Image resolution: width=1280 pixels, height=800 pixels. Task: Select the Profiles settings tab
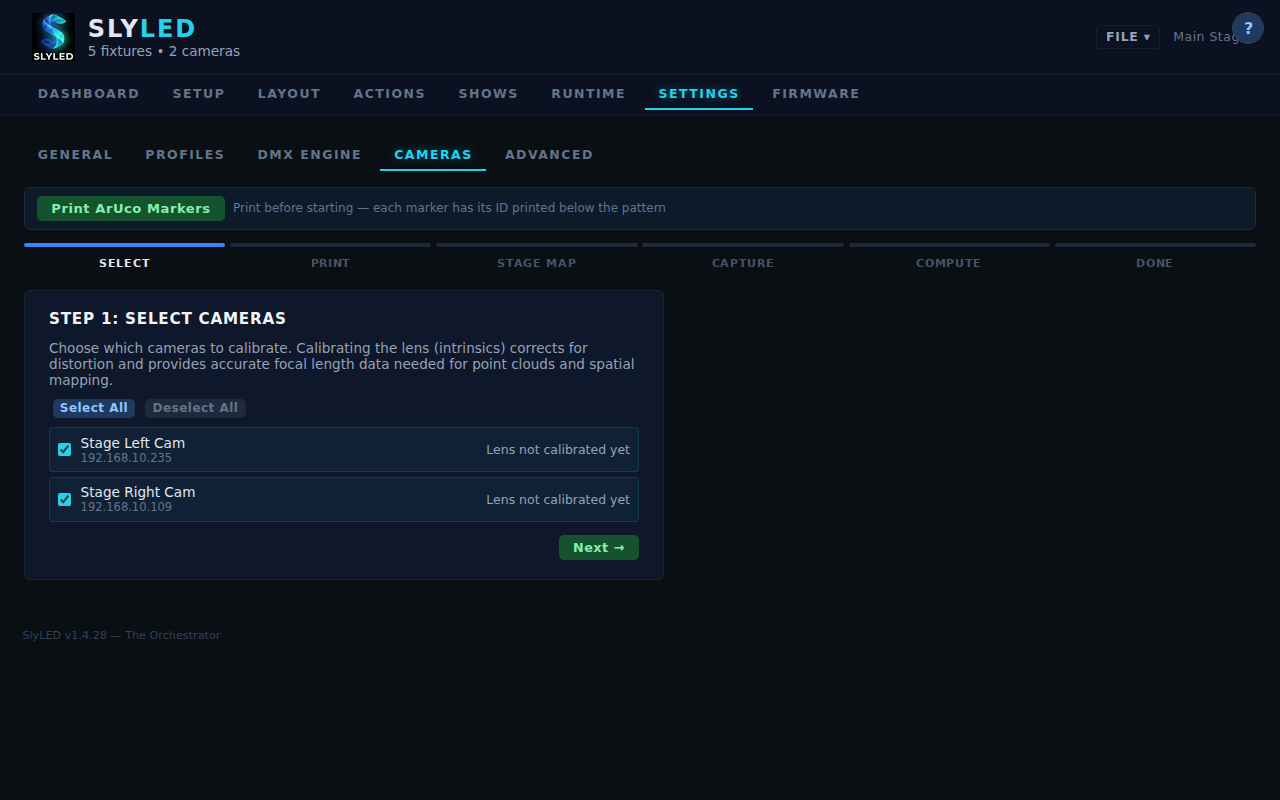tap(185, 155)
